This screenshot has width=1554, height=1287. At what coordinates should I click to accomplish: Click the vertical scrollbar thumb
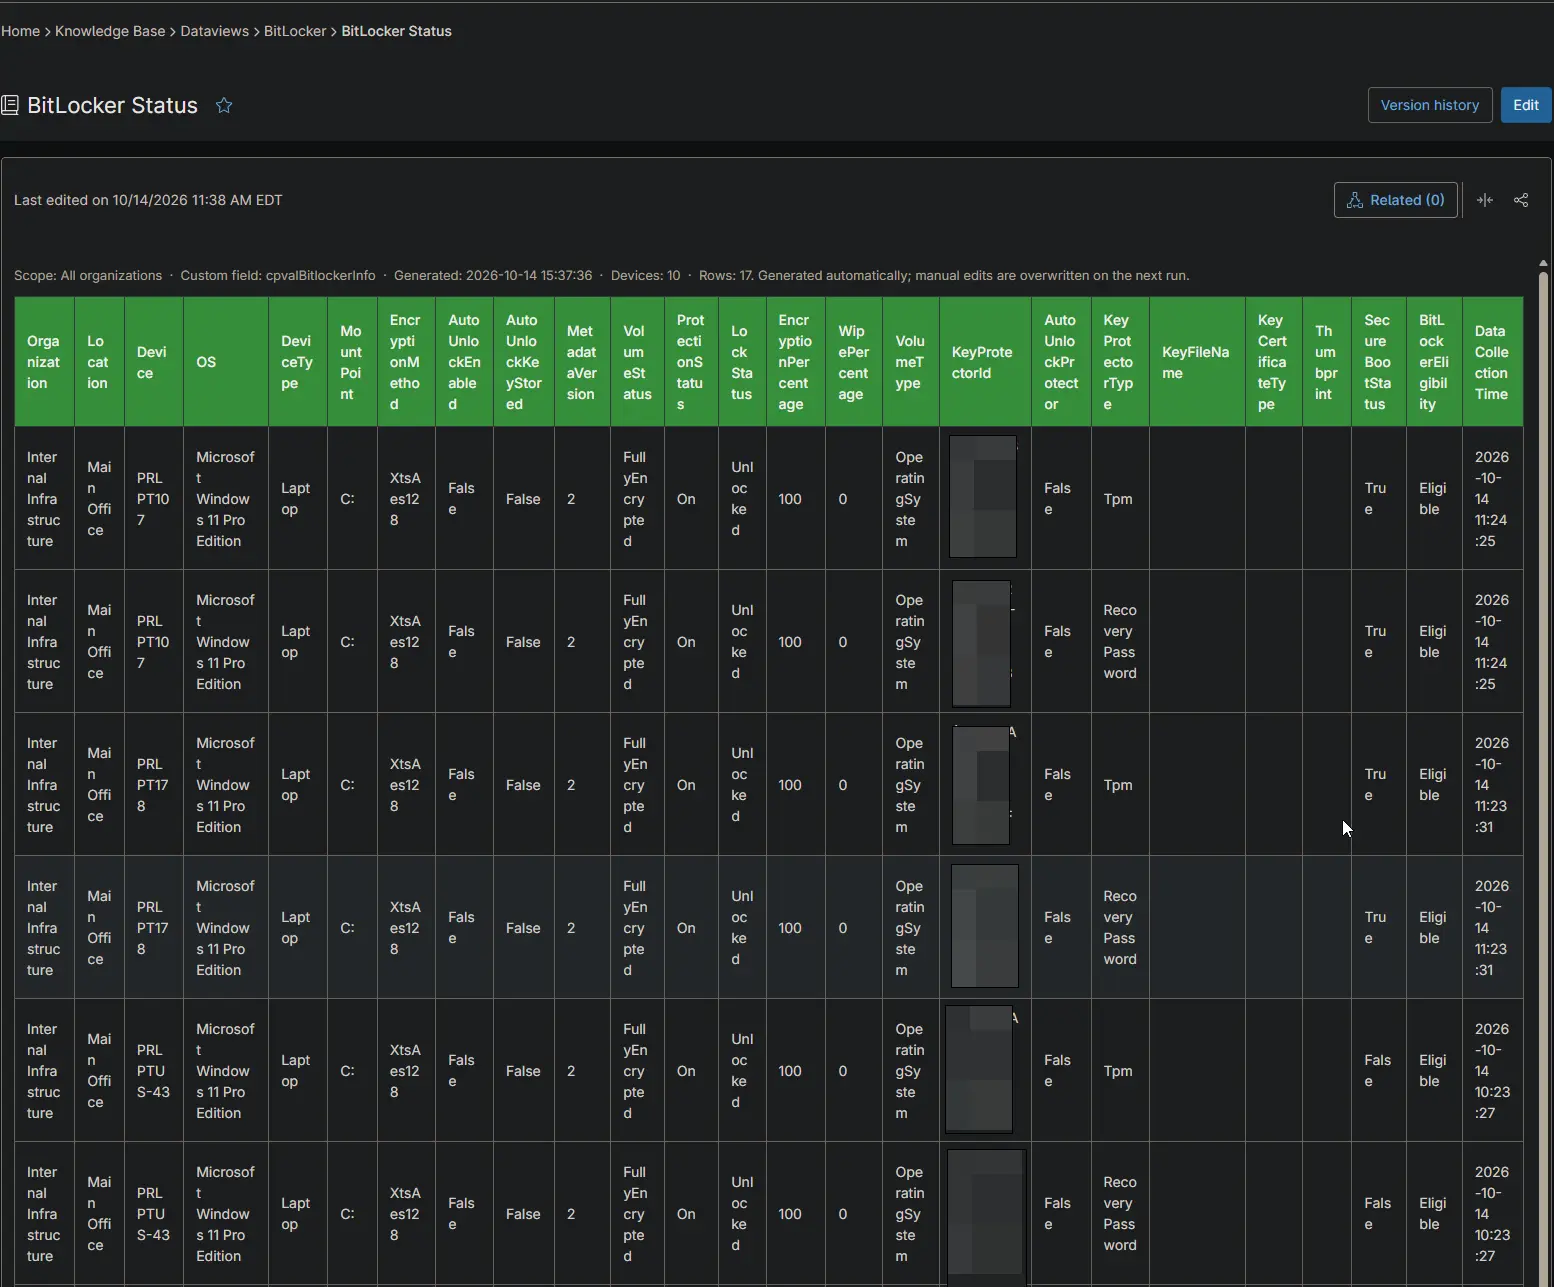1543,778
